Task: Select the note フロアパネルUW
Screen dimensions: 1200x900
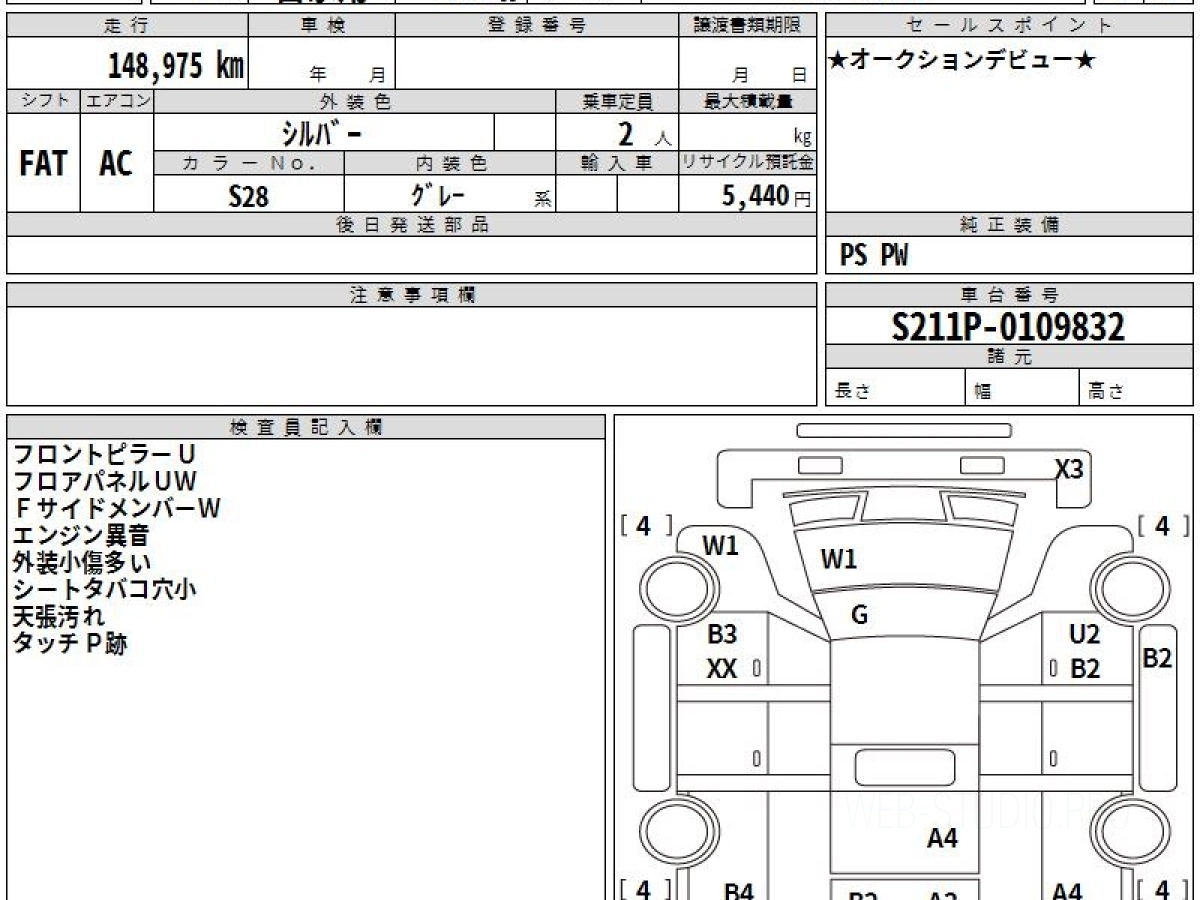Action: click(105, 482)
